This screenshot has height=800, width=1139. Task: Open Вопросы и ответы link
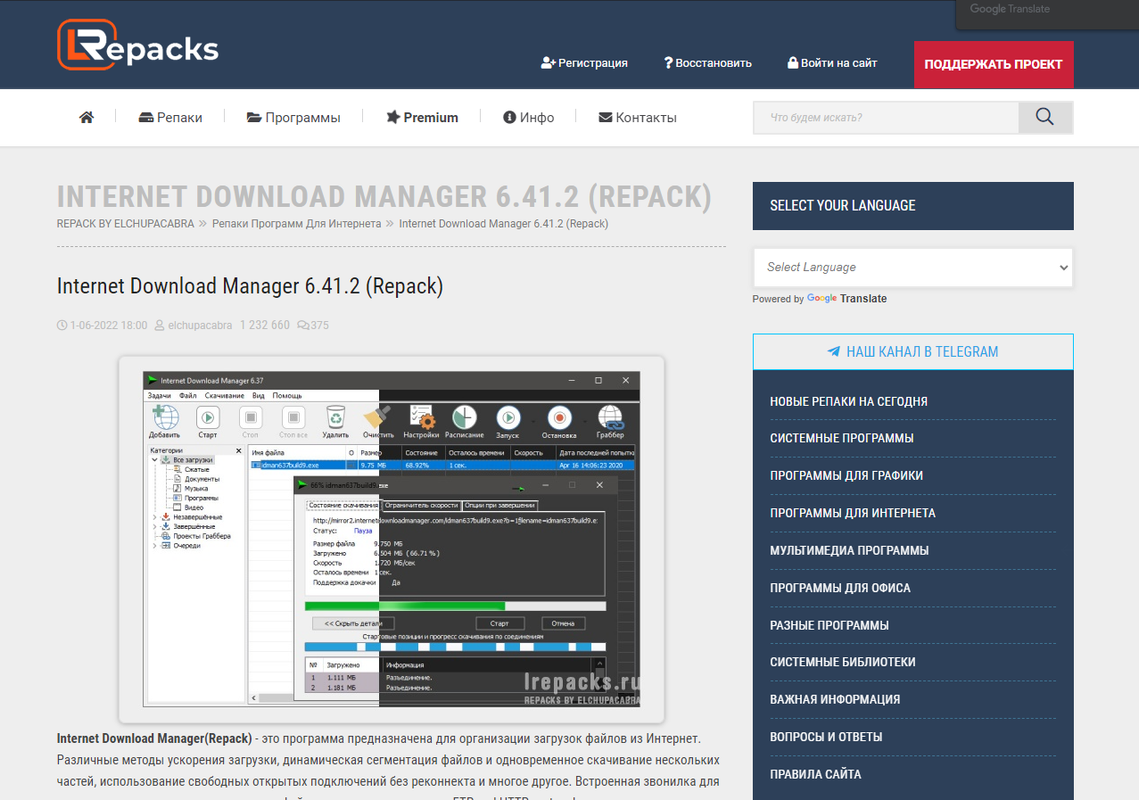[x=826, y=737]
